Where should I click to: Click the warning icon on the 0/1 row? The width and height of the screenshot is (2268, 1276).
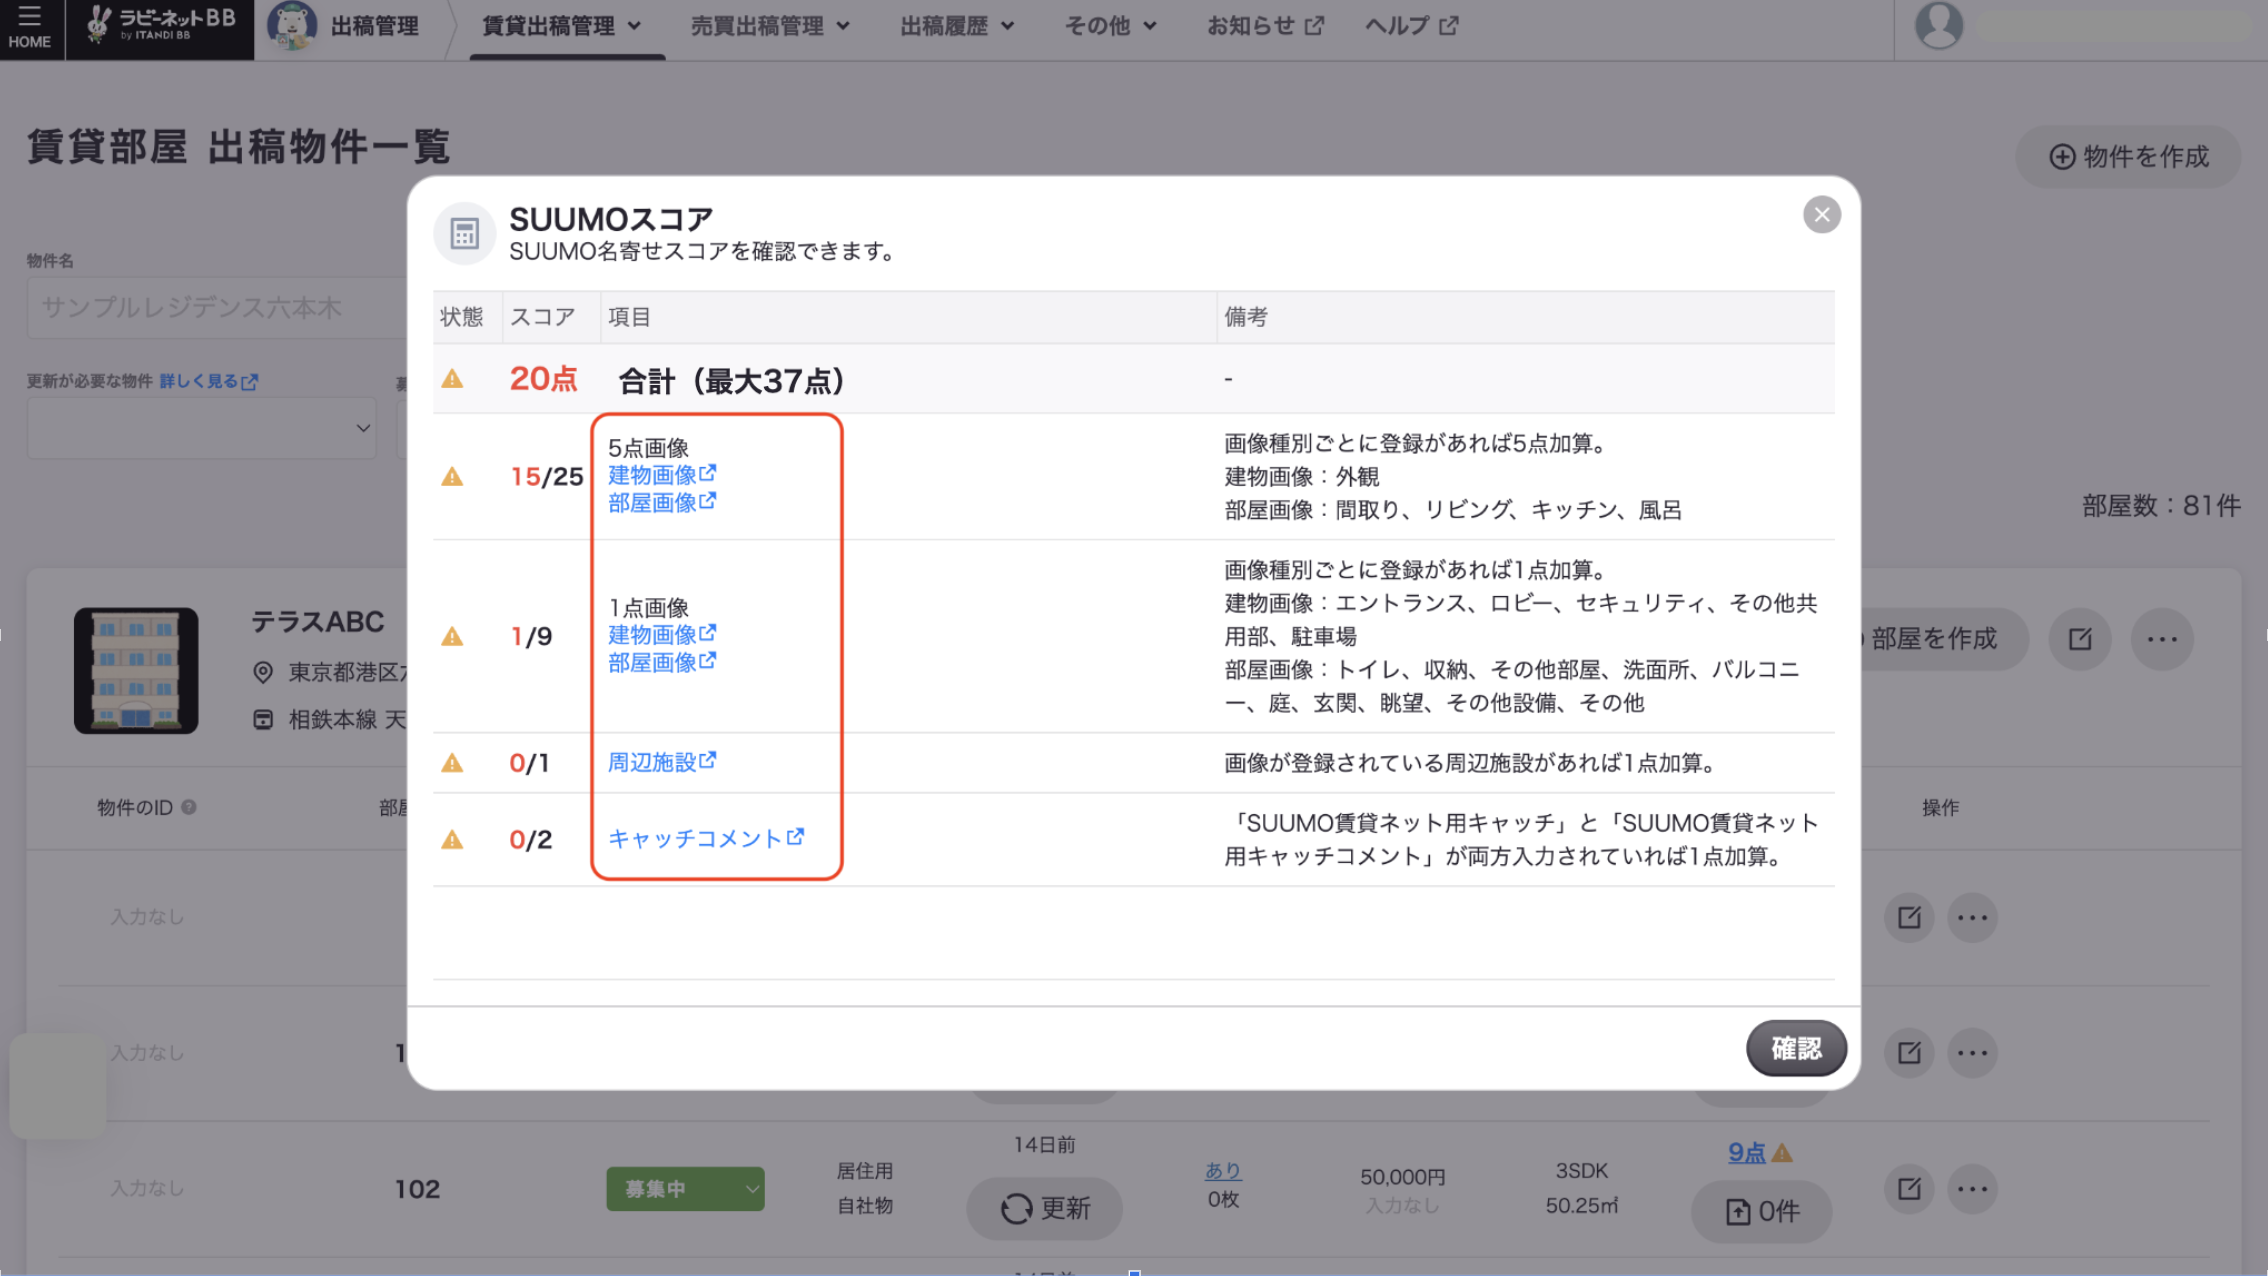(x=453, y=764)
